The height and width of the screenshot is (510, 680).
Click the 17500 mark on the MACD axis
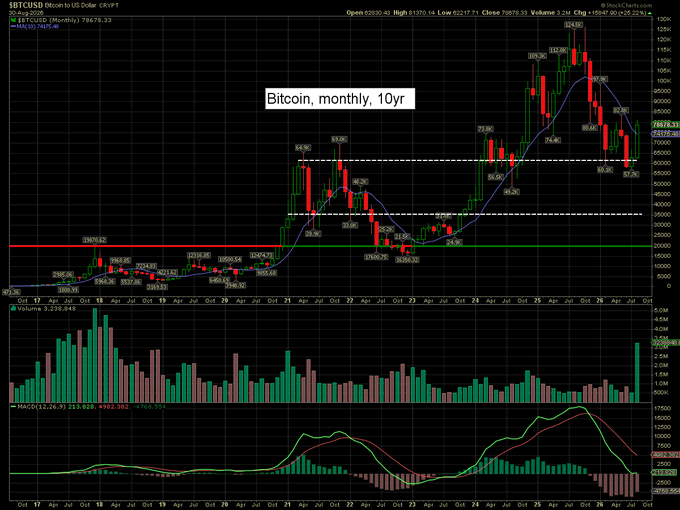click(663, 409)
